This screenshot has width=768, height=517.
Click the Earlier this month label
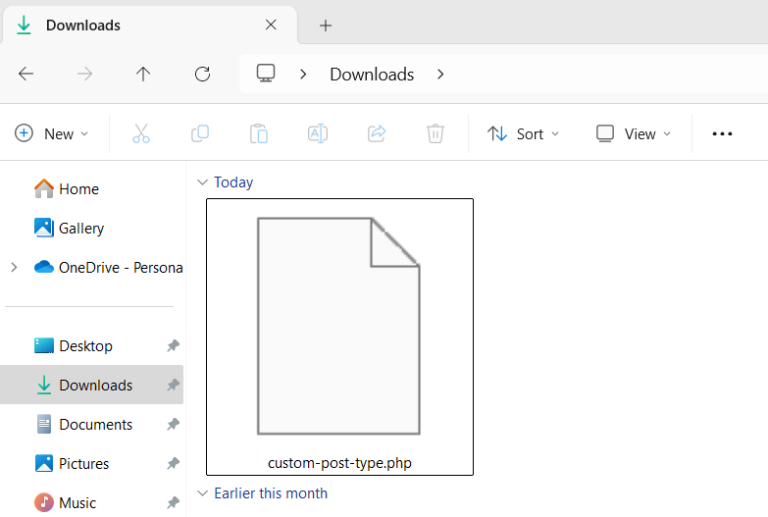click(271, 493)
